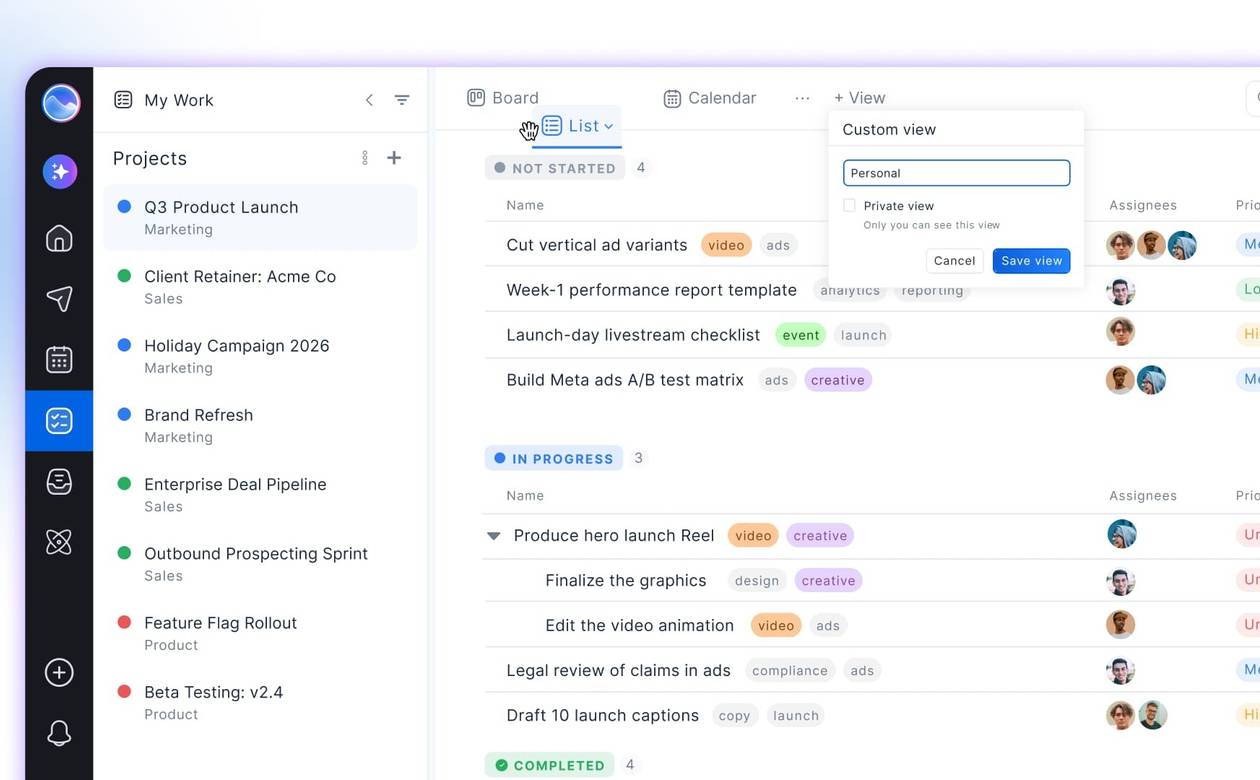
Task: Collapse the NOT STARTED group
Action: point(555,168)
